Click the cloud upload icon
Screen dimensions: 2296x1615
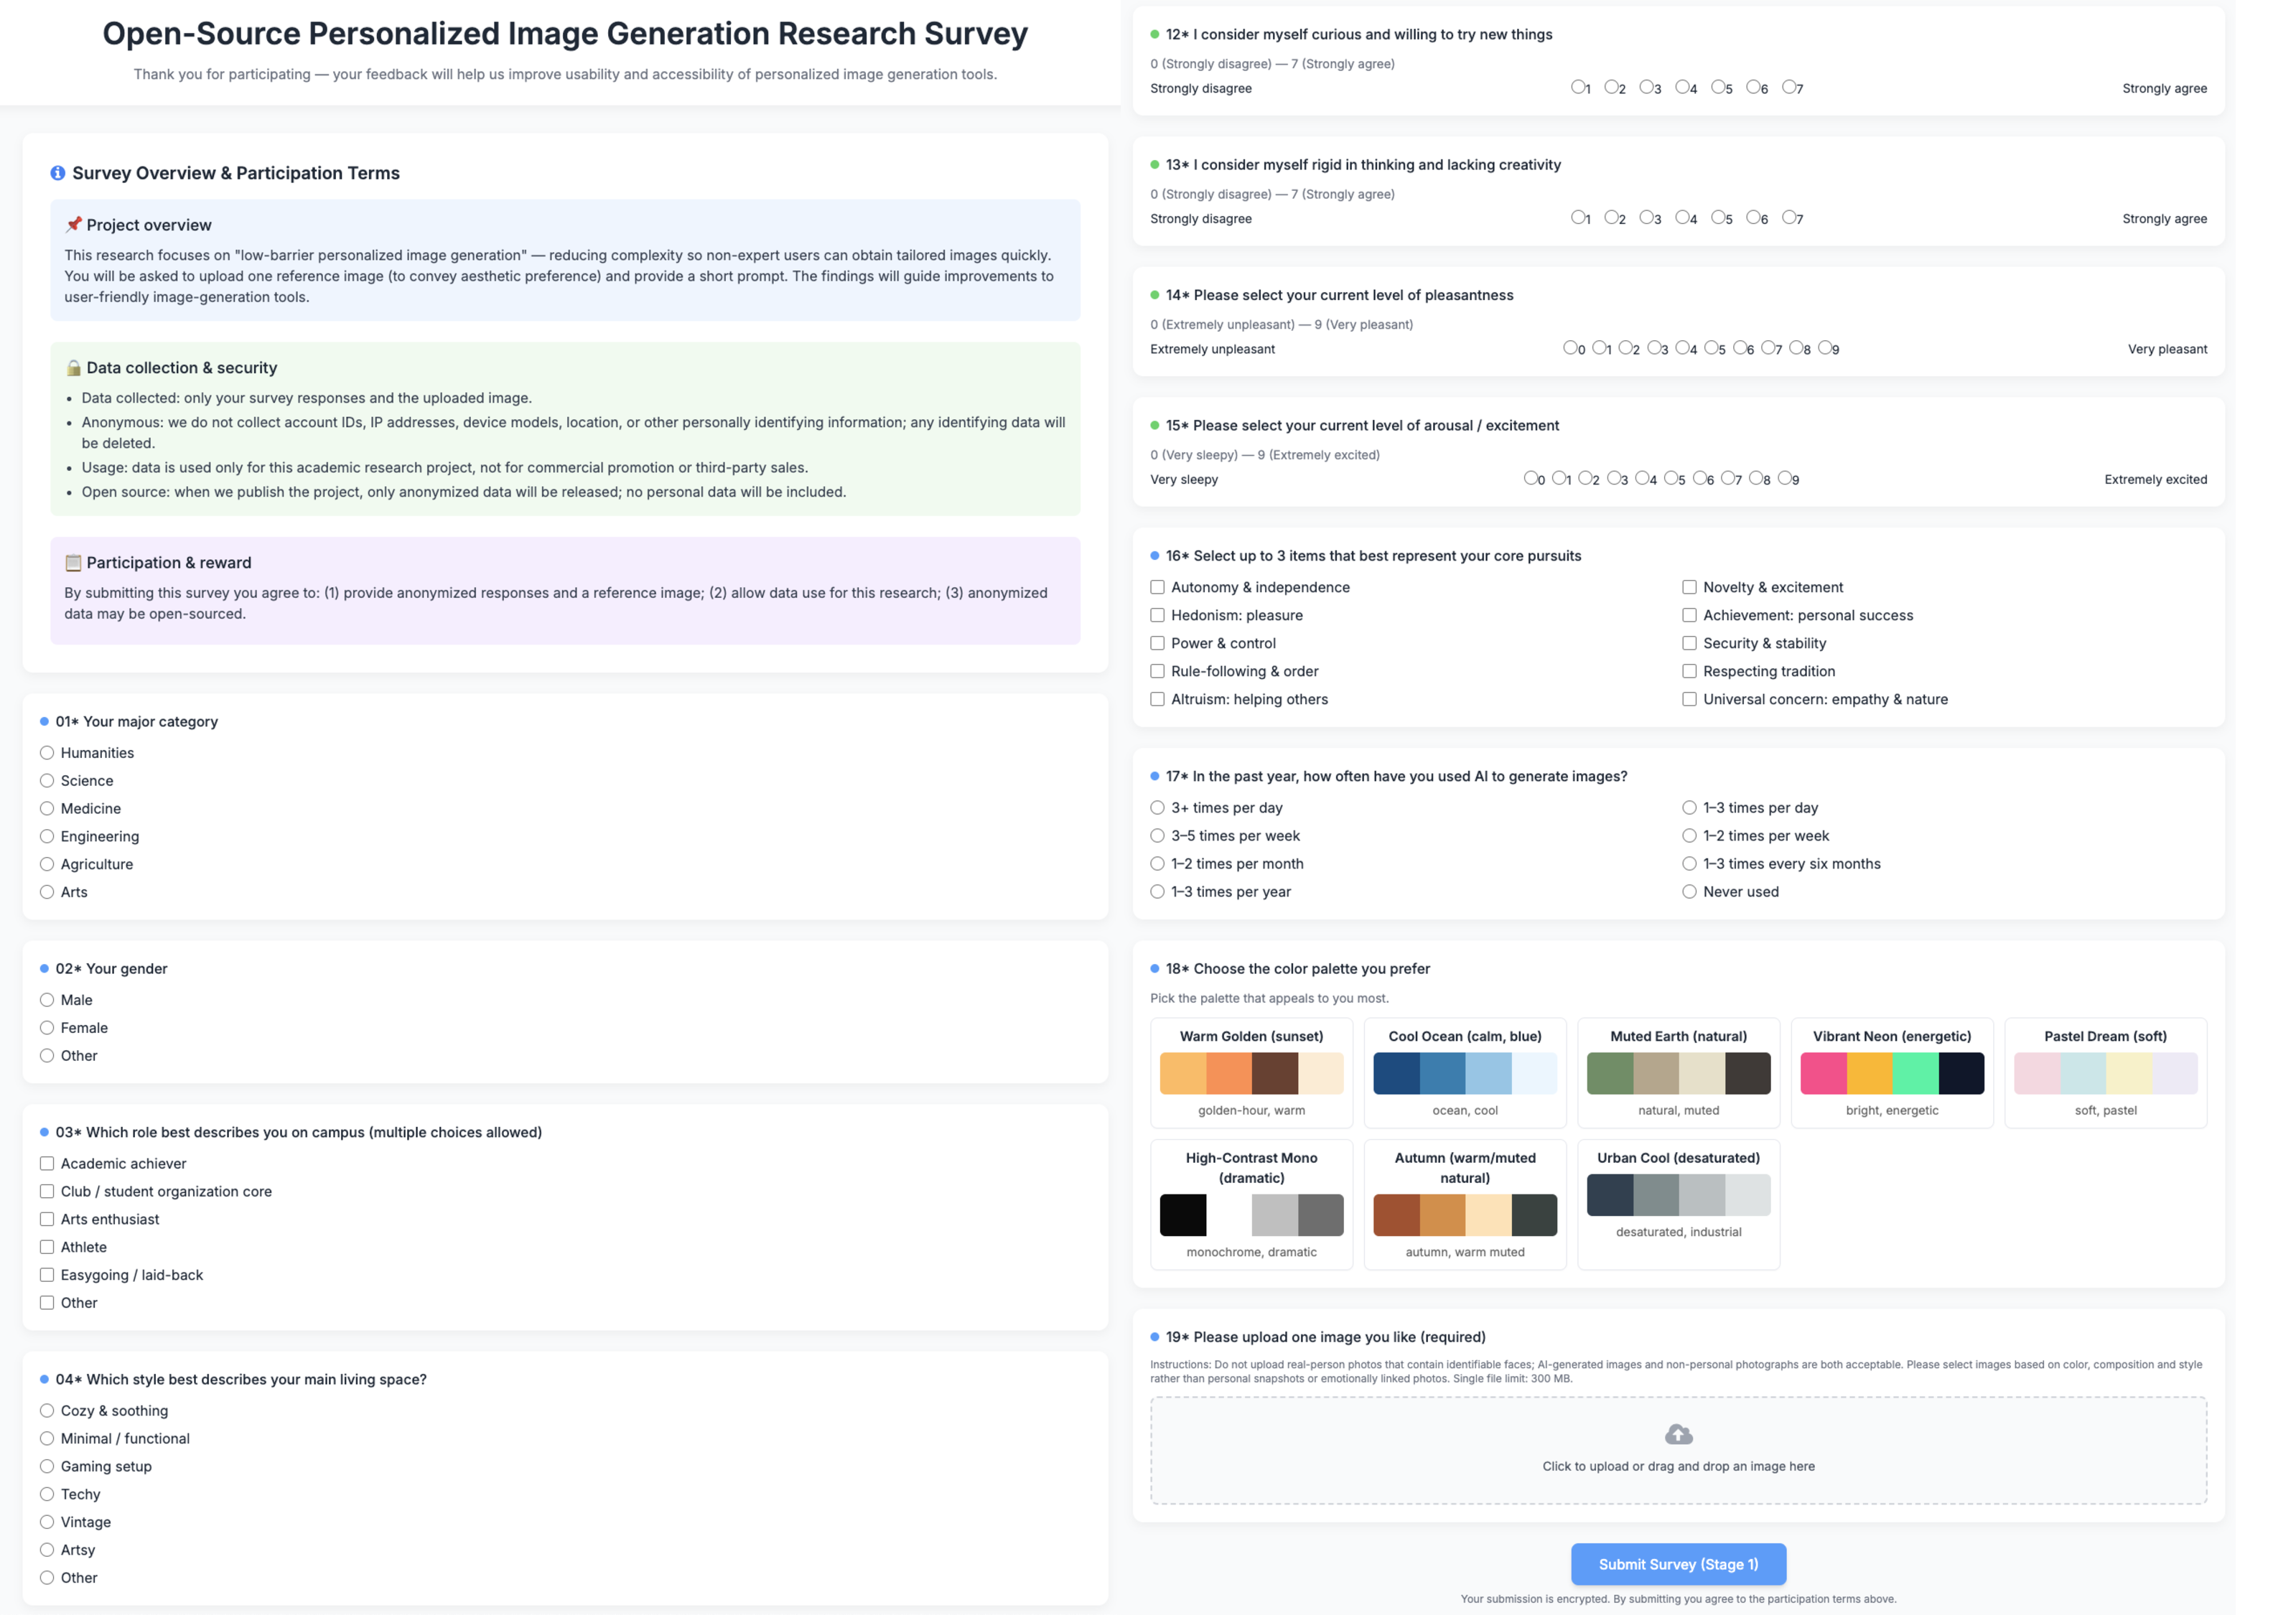coord(1678,1435)
